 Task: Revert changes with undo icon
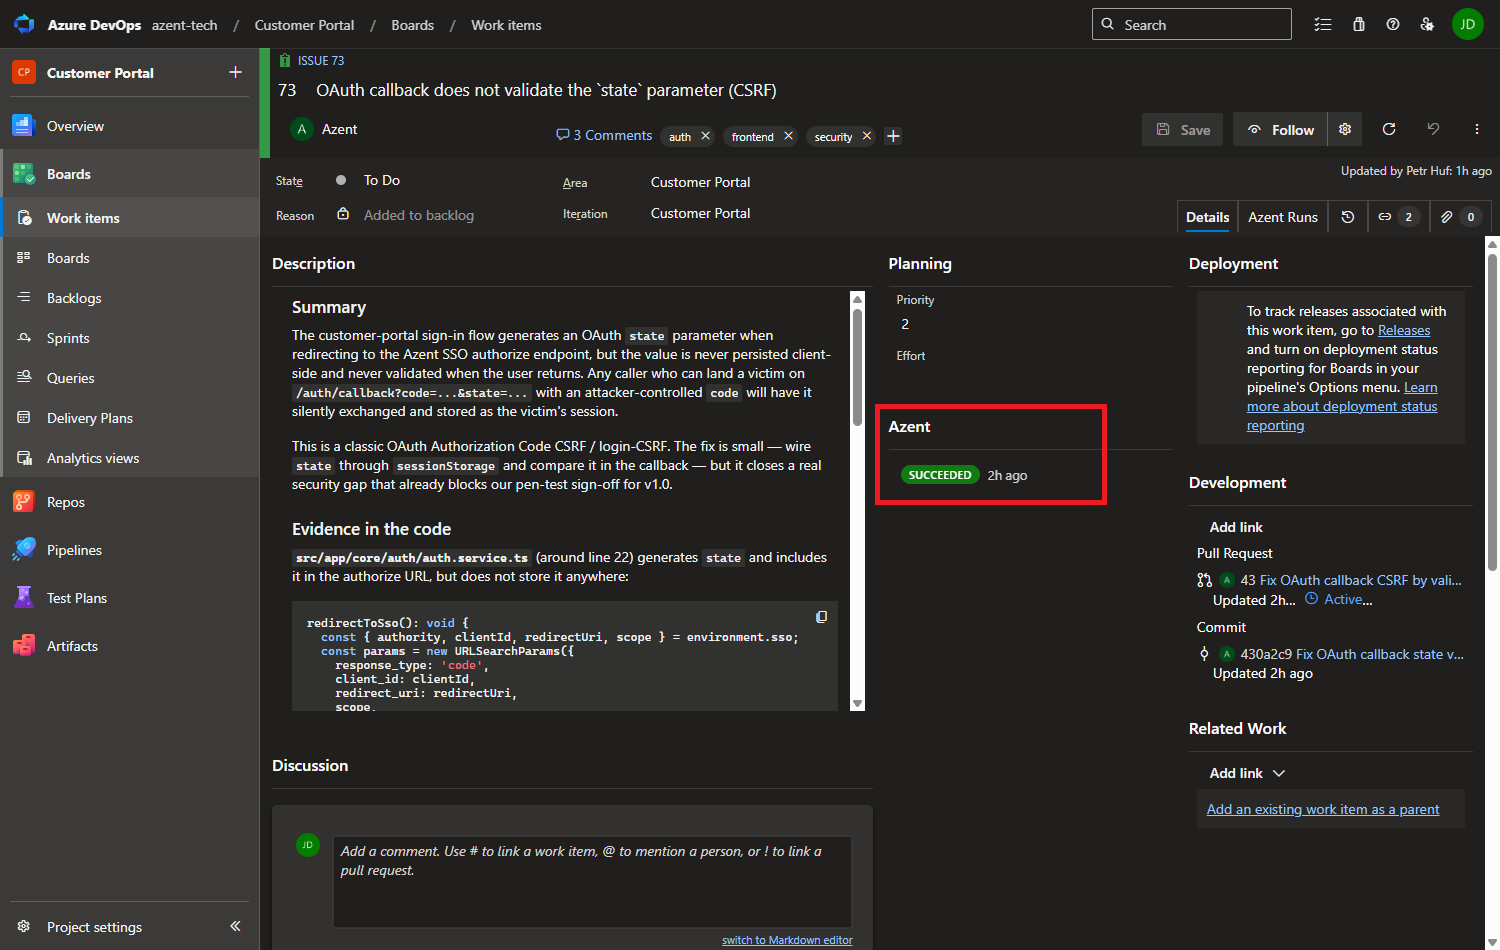point(1432,129)
